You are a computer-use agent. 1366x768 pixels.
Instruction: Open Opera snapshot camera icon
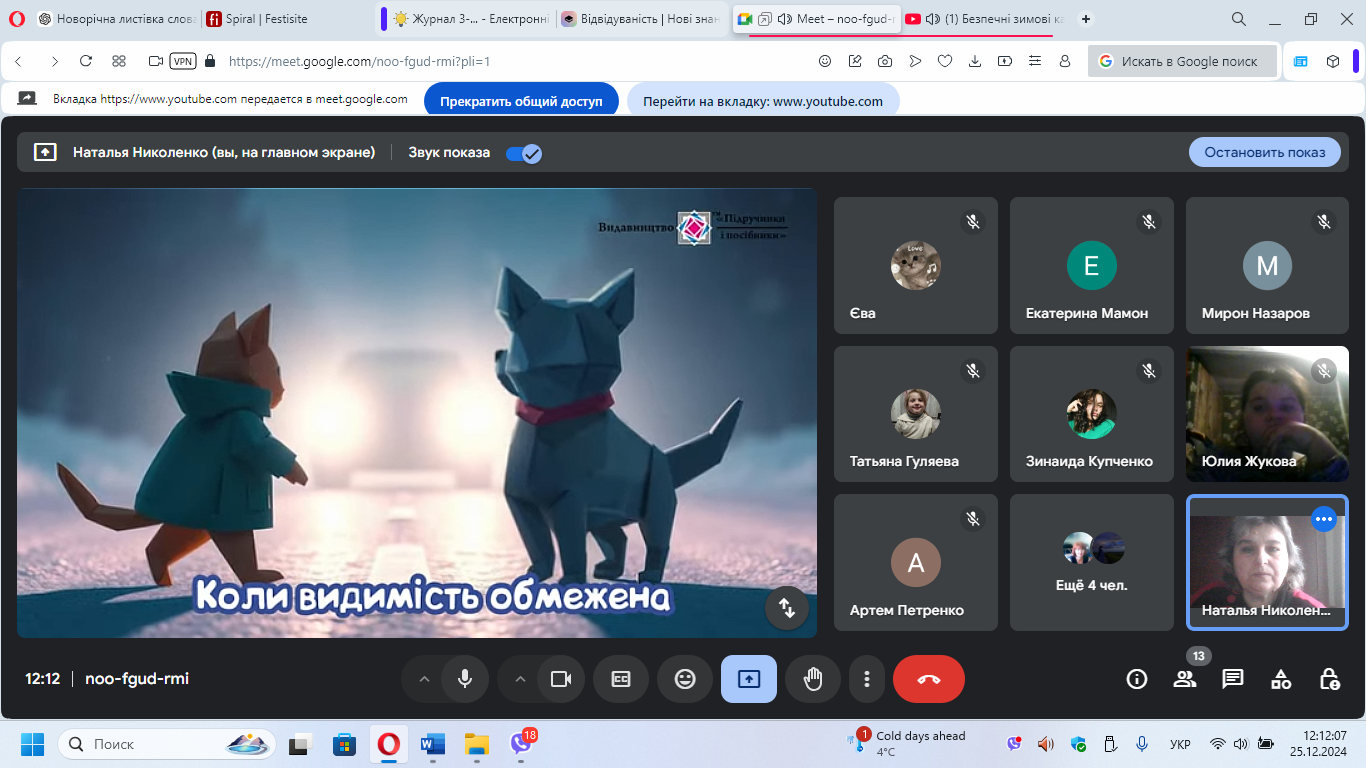(x=885, y=61)
